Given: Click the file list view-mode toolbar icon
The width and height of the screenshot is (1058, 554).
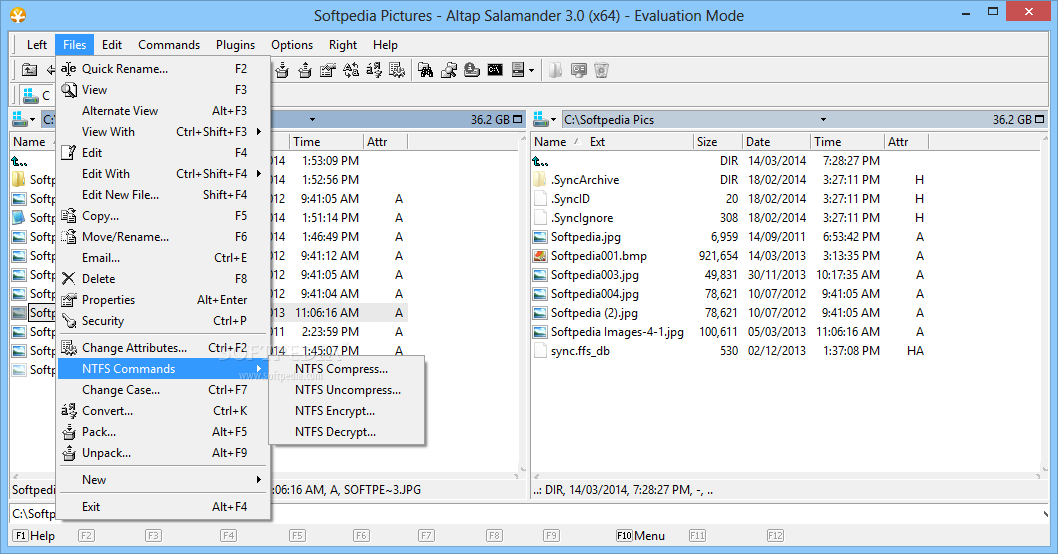Looking at the screenshot, I should coord(518,70).
